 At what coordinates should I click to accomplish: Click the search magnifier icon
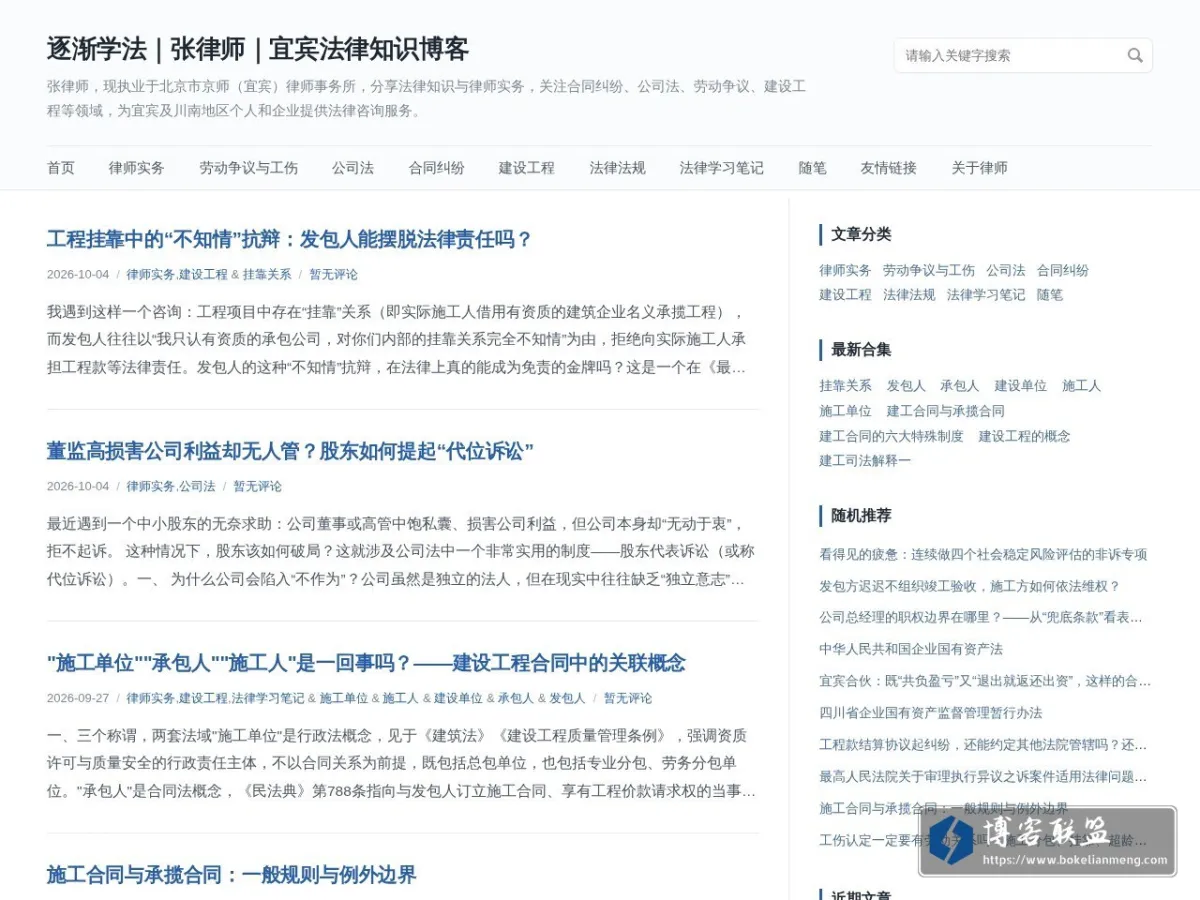[1135, 56]
